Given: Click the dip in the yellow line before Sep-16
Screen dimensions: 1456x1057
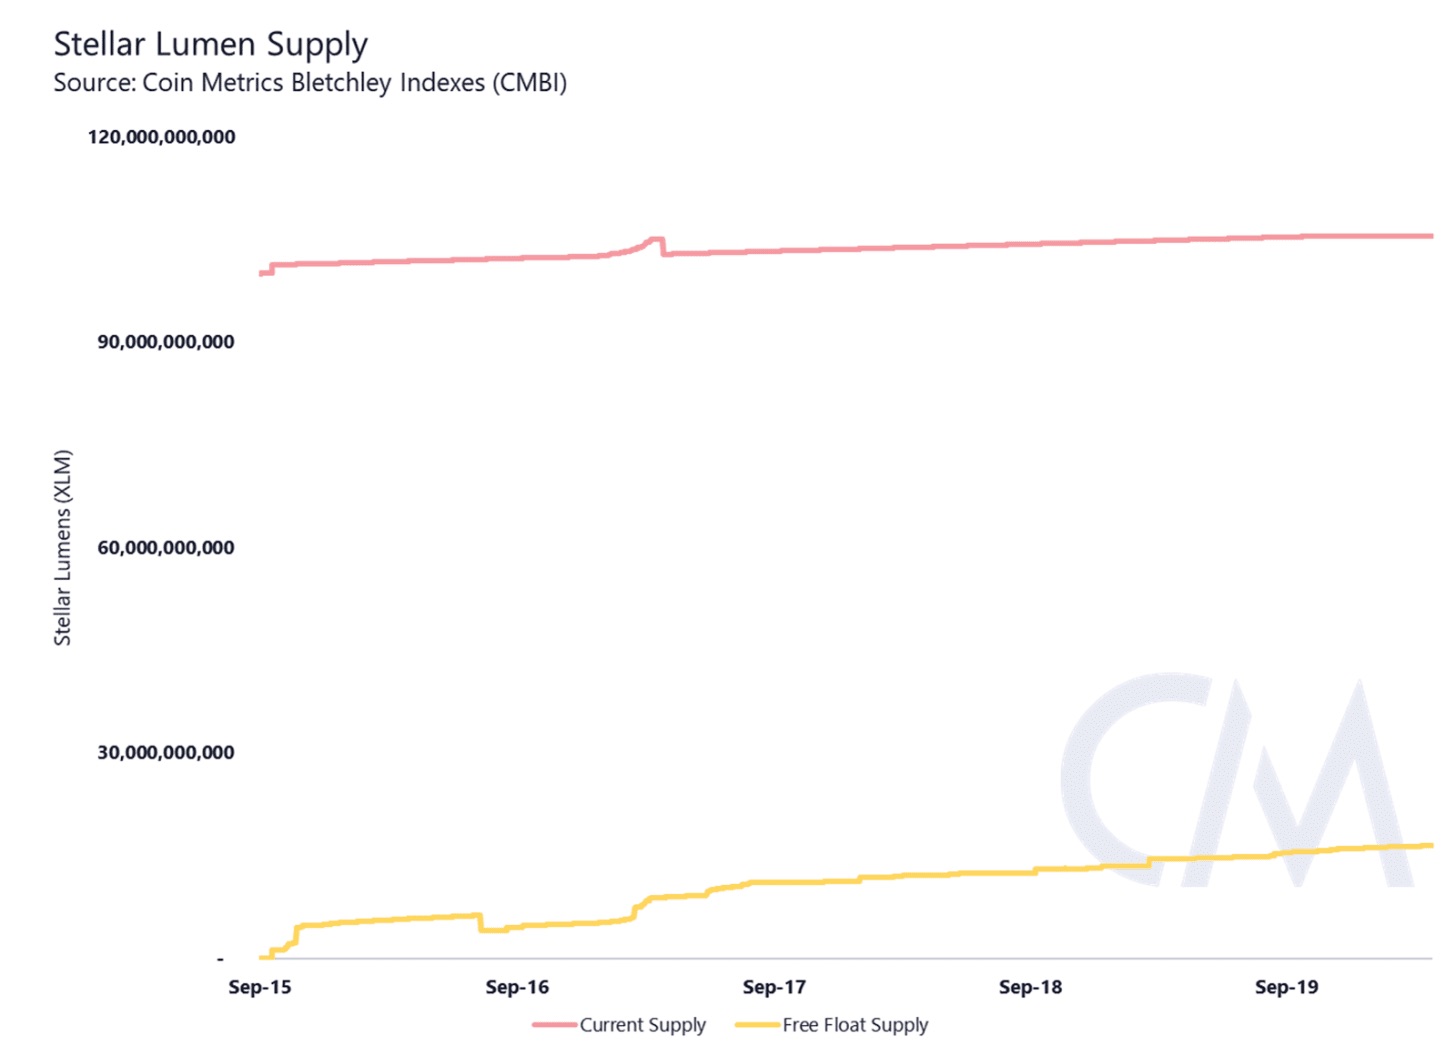Looking at the screenshot, I should point(491,930).
